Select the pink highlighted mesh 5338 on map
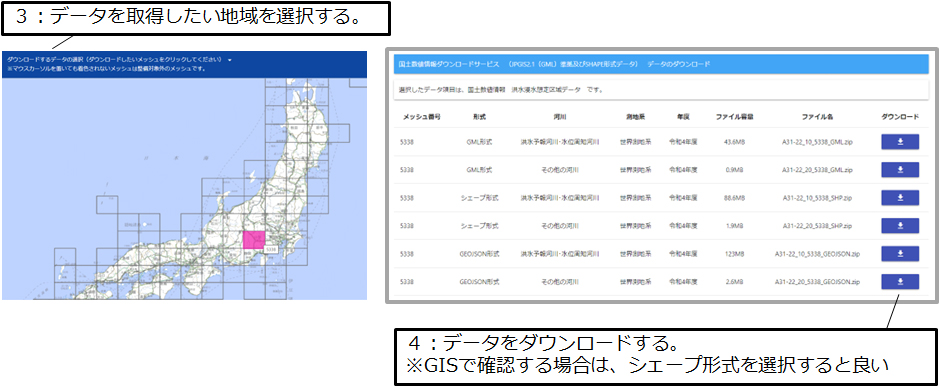 (254, 241)
